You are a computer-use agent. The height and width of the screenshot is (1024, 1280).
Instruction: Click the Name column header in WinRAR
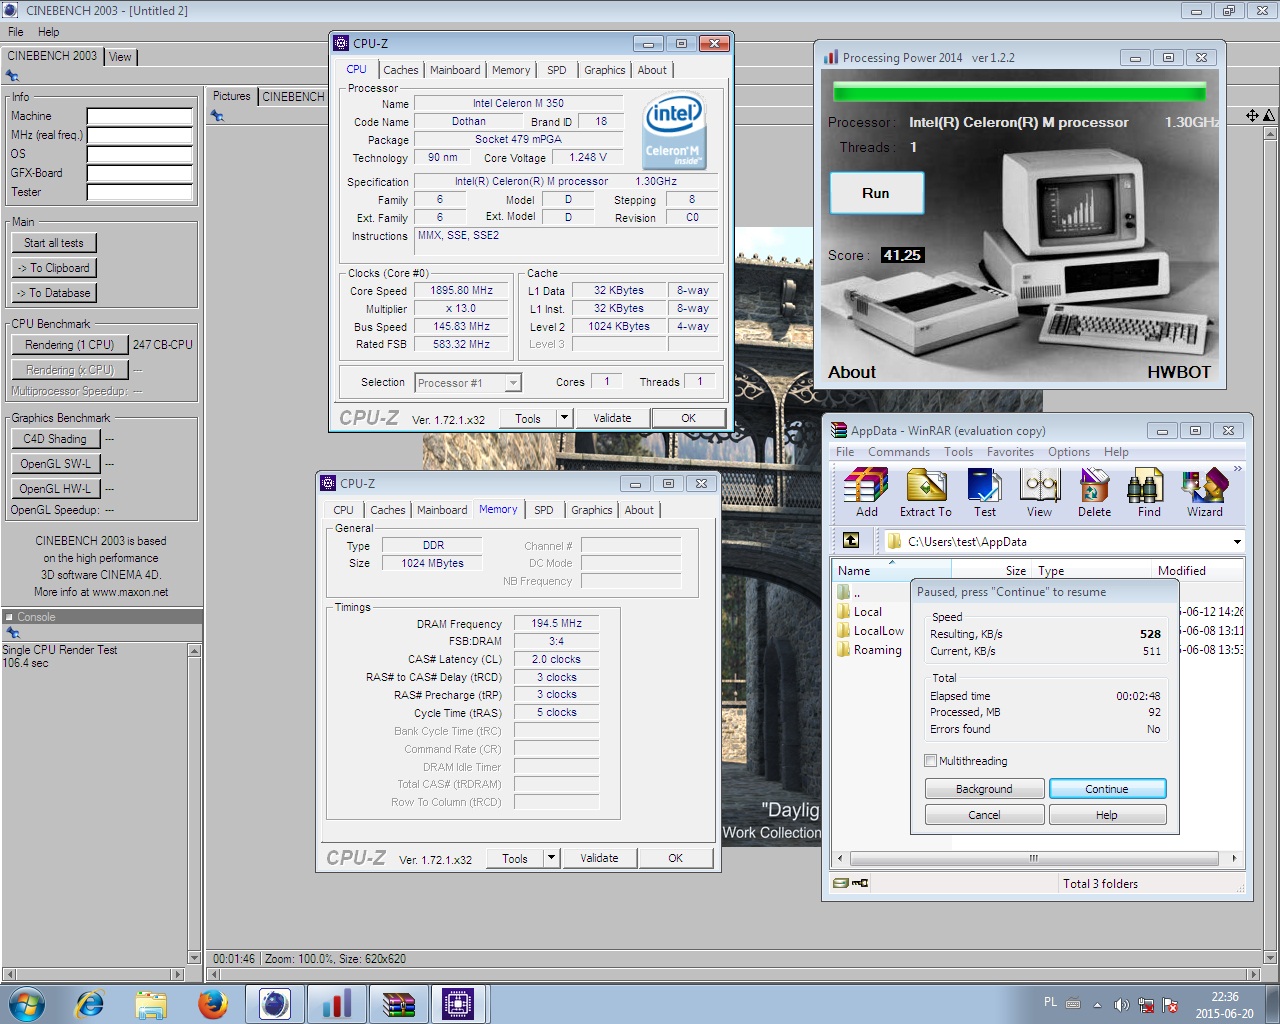[x=891, y=571]
